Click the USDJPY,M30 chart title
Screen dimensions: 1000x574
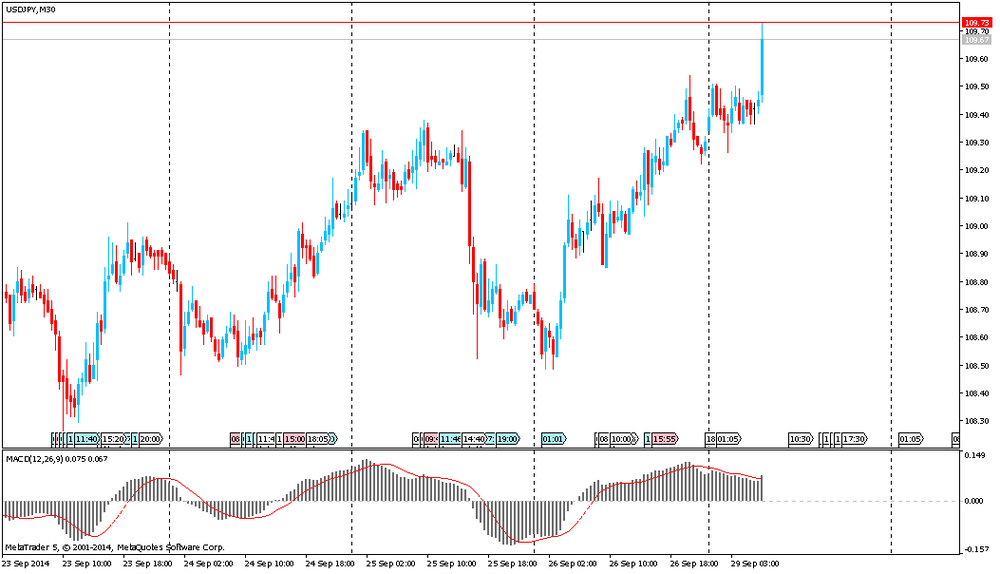coord(31,10)
